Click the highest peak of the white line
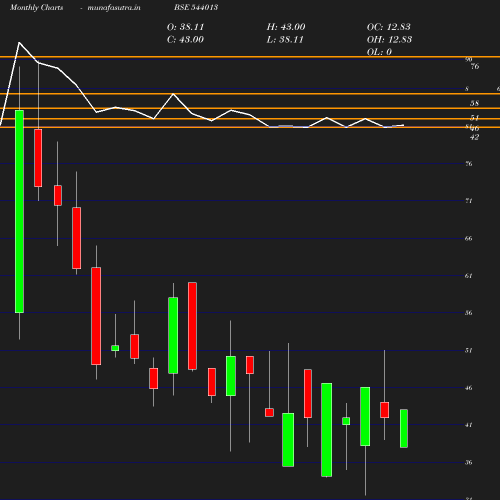 [x=19, y=43]
